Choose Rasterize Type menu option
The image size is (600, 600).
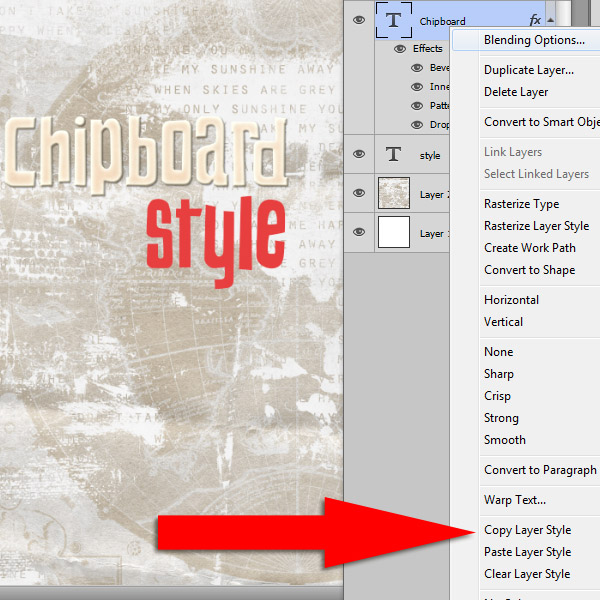coord(521,204)
